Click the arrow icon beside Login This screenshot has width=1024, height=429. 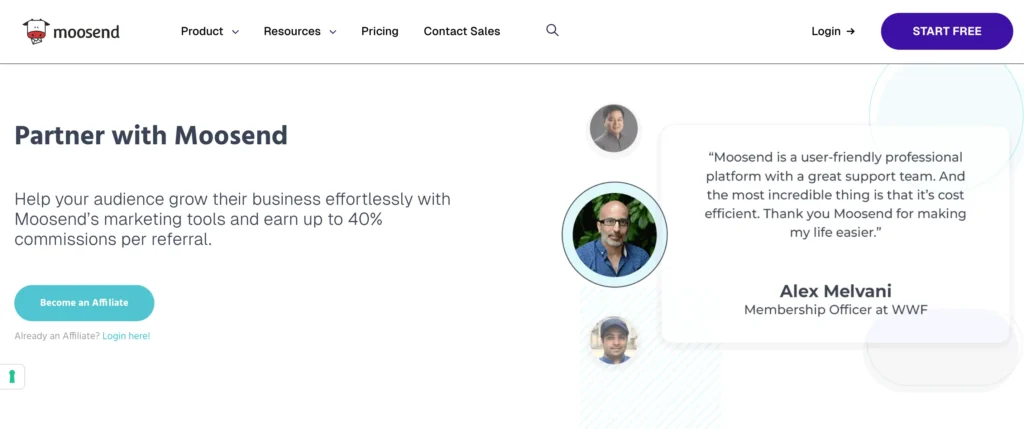pyautogui.click(x=851, y=32)
